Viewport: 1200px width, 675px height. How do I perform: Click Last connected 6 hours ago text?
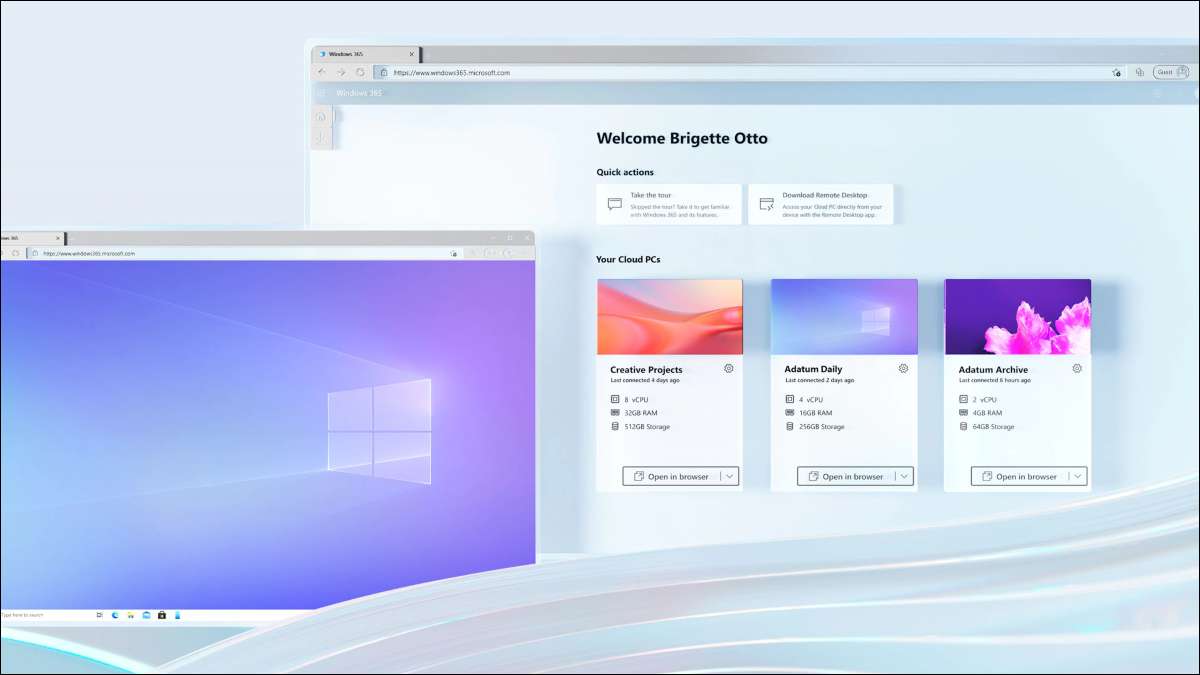point(994,380)
